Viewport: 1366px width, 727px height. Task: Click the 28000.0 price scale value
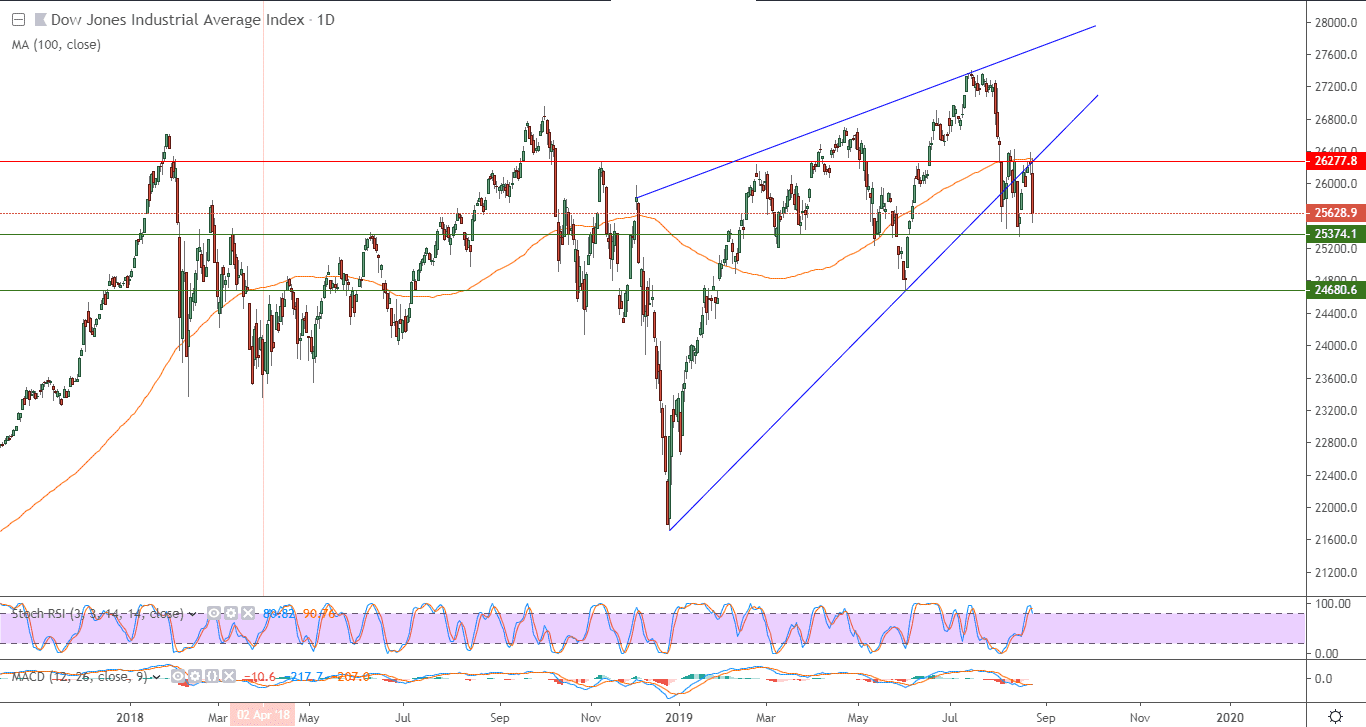(x=1336, y=22)
